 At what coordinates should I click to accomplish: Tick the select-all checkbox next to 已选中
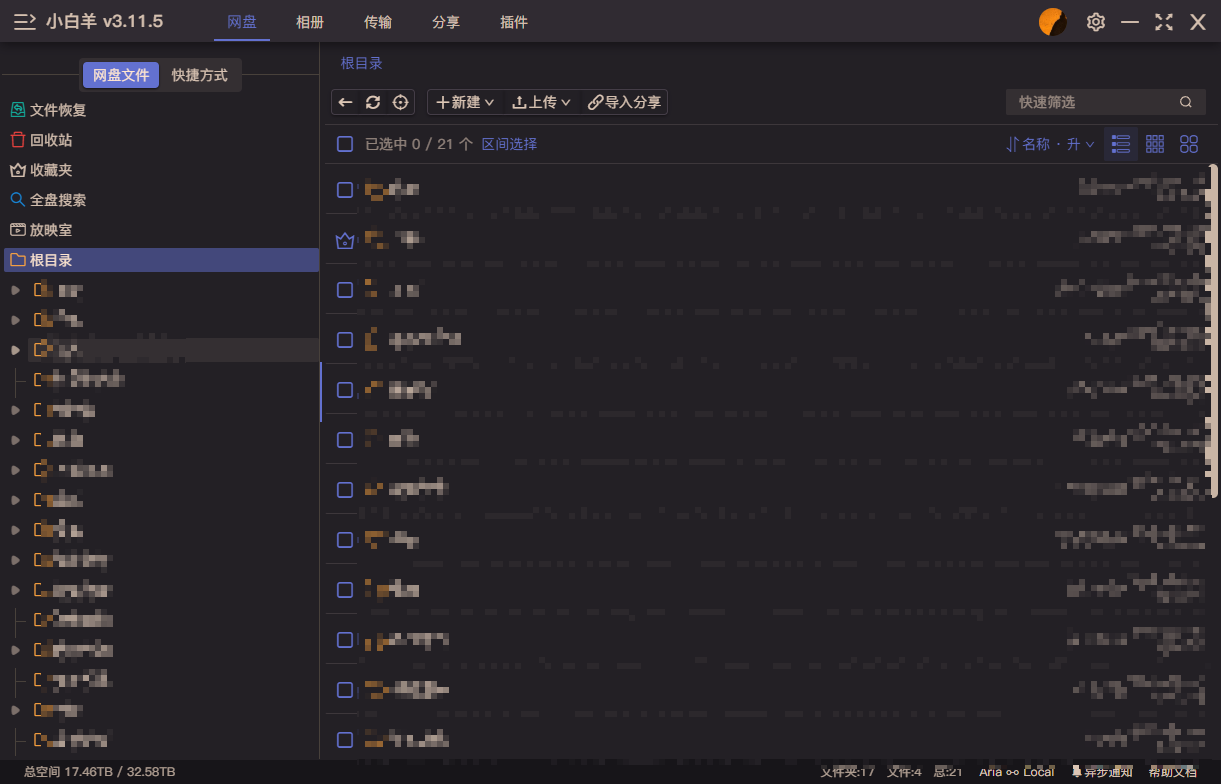(x=345, y=144)
